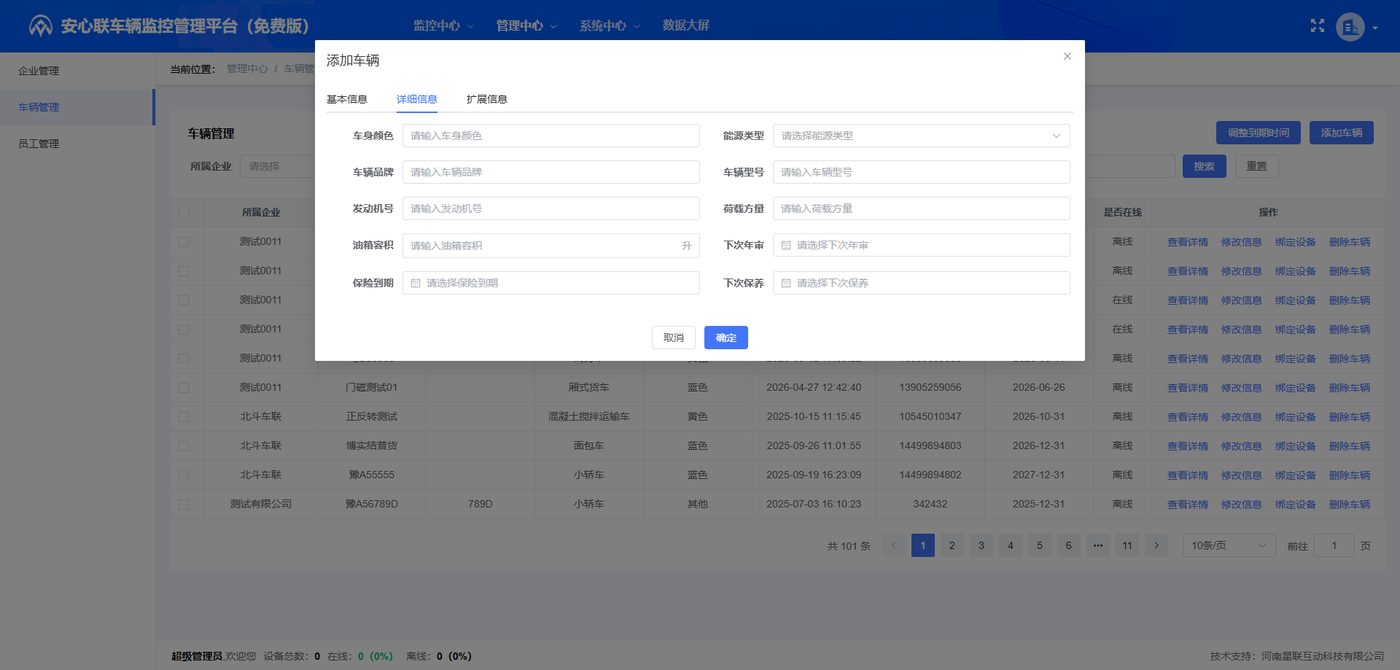This screenshot has height=670, width=1400.
Task: Close the 添加车辆 dialog with the X
Action: point(1067,56)
